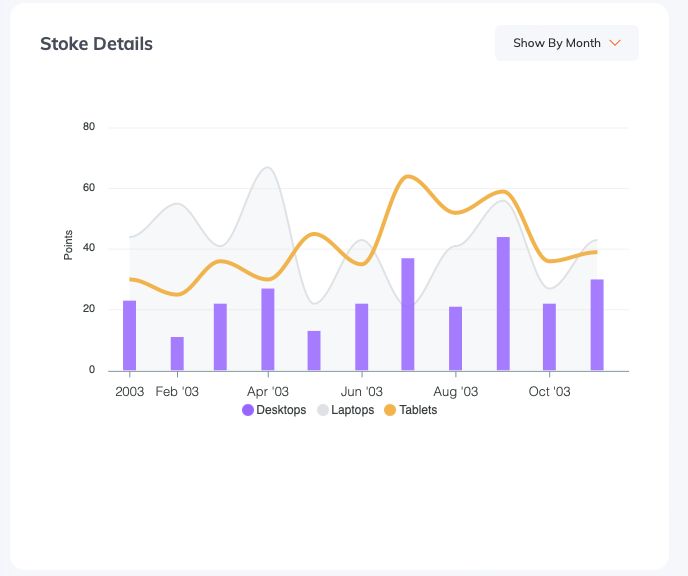Click the purple bar above Jun '03
The width and height of the screenshot is (688, 576).
(362, 337)
